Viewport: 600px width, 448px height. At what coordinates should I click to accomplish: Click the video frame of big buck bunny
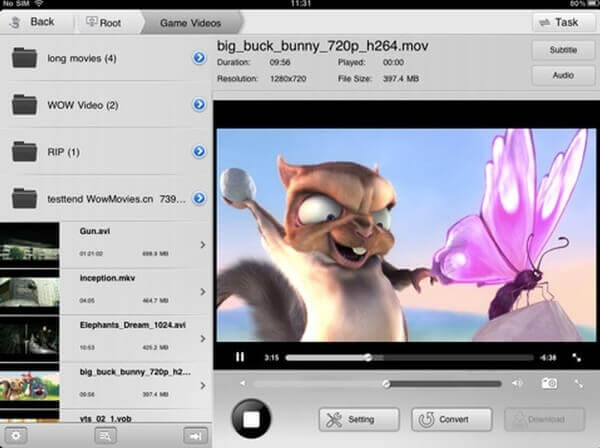[x=406, y=235]
